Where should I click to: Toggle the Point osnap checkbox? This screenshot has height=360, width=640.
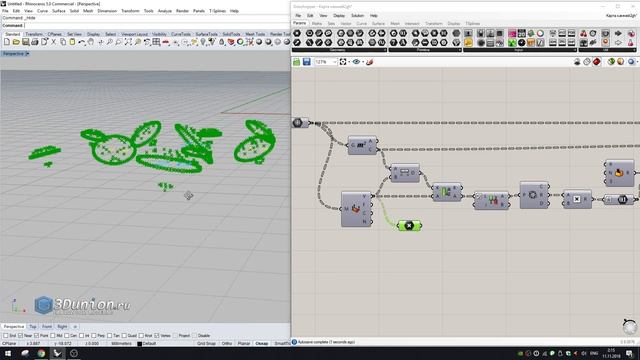coord(36,336)
